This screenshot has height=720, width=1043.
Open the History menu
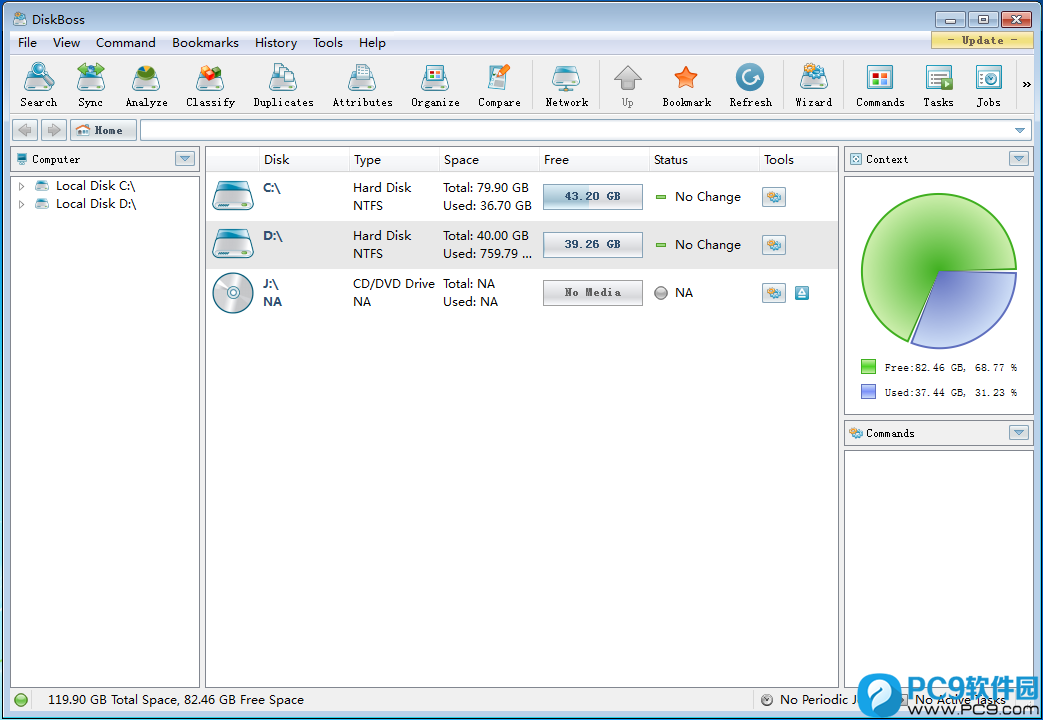(x=275, y=43)
